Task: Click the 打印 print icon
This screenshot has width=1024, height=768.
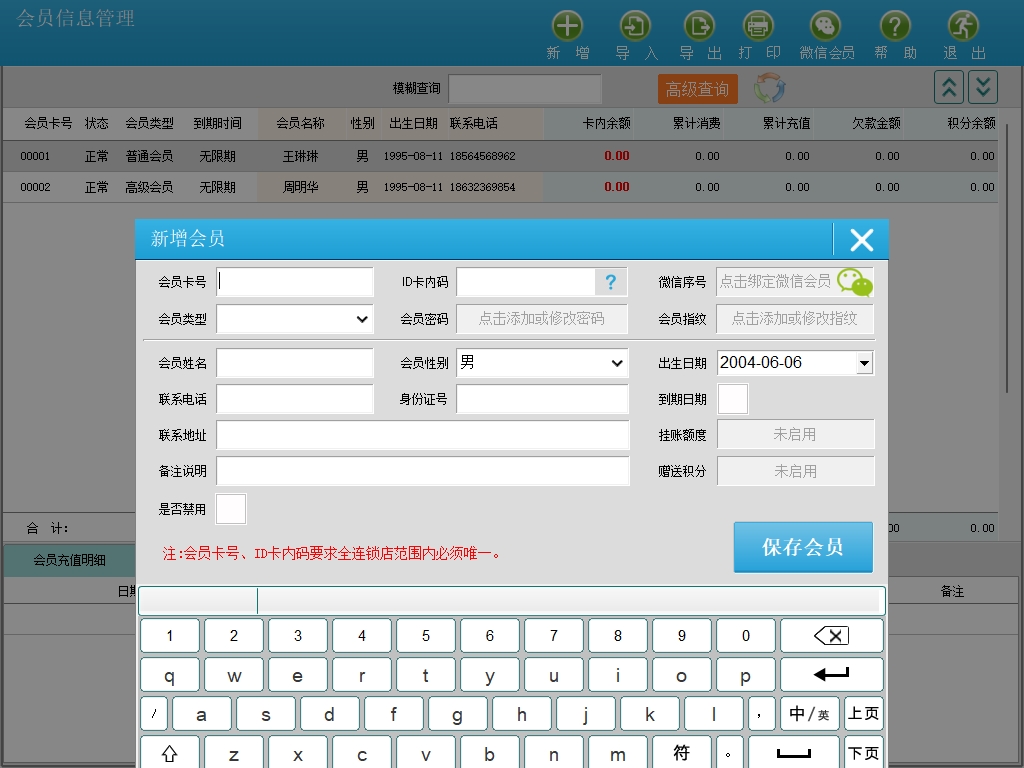Action: [x=758, y=27]
